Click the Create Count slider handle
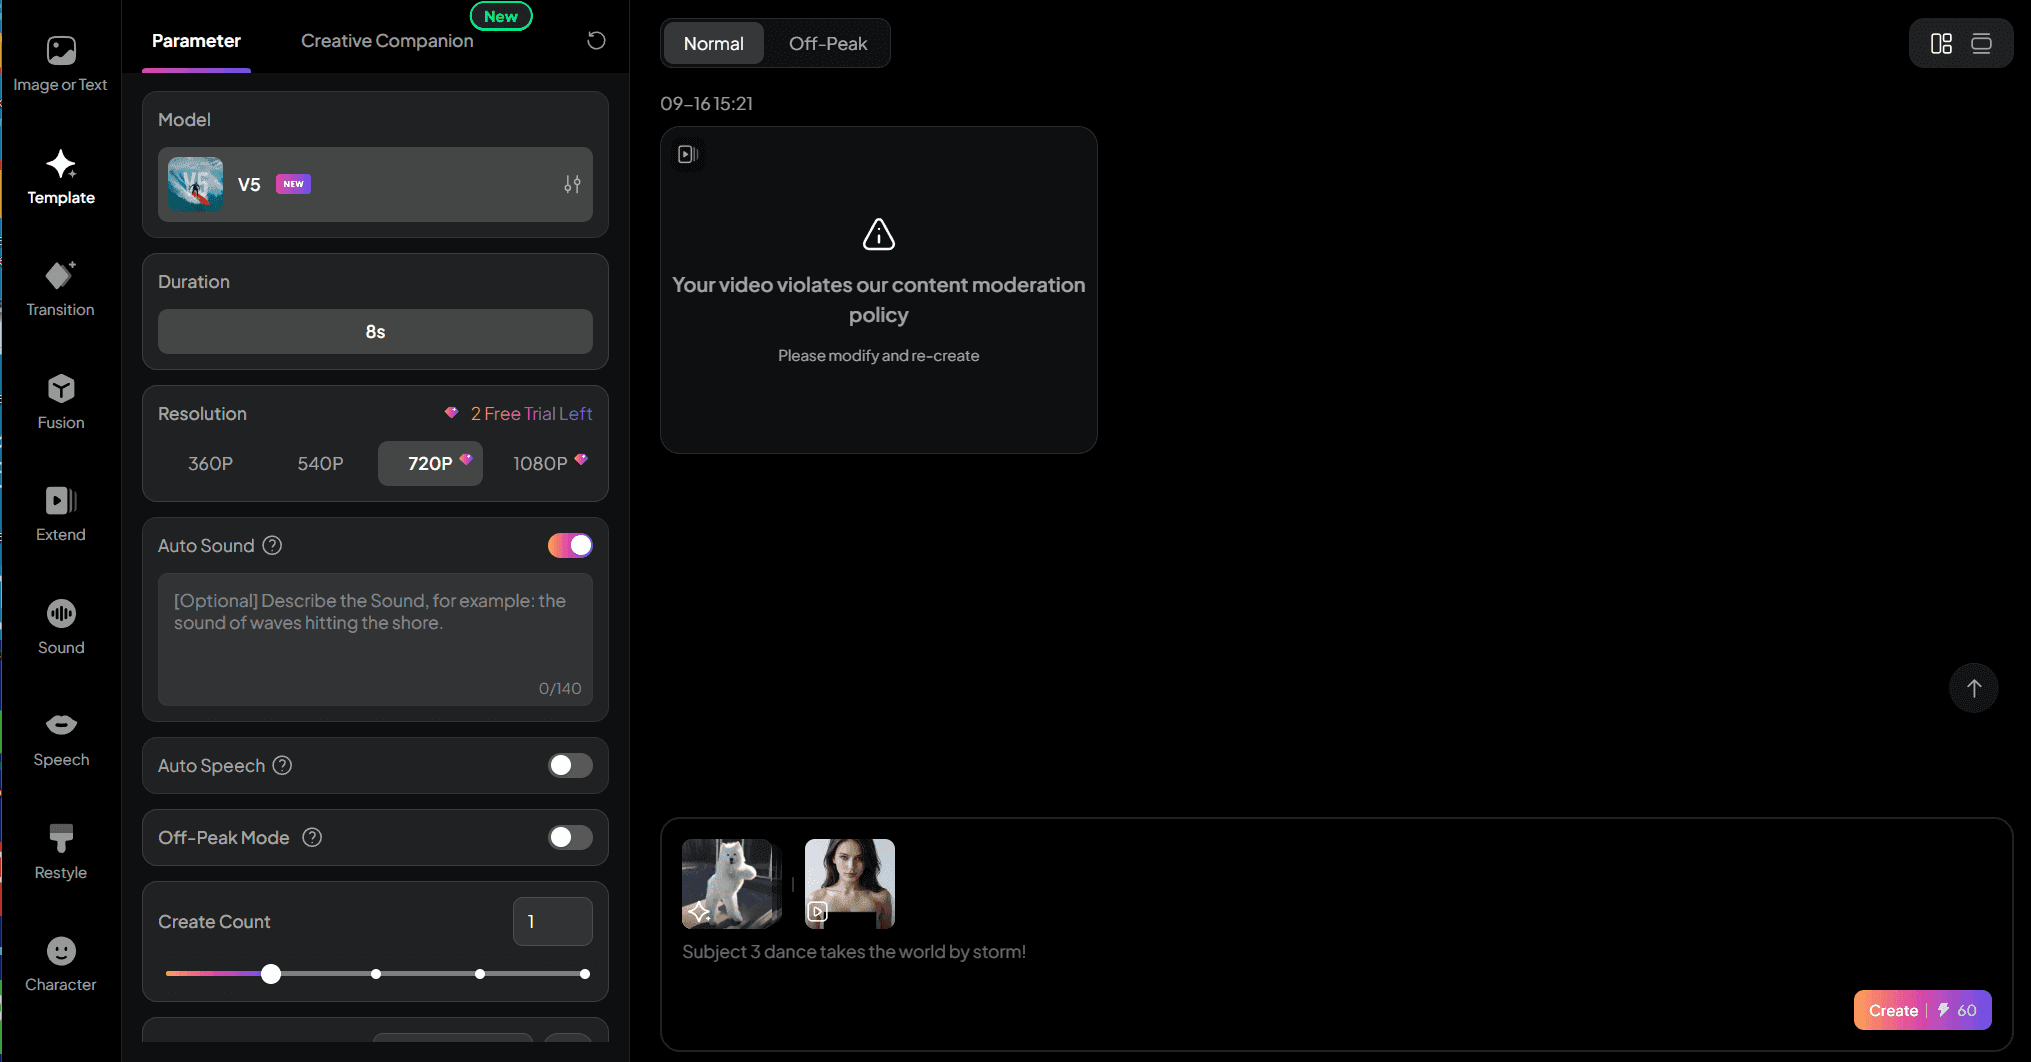 click(271, 974)
